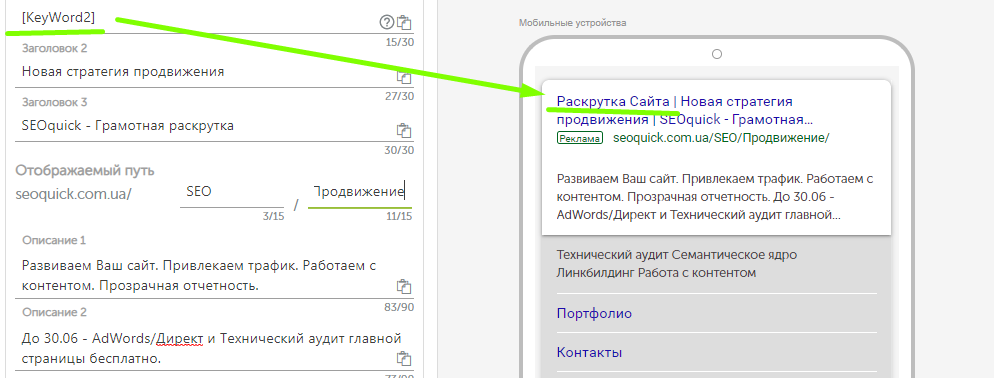Click the 'Заголовок 2' field label
This screenshot has height=378, width=994.
pyautogui.click(x=55, y=48)
